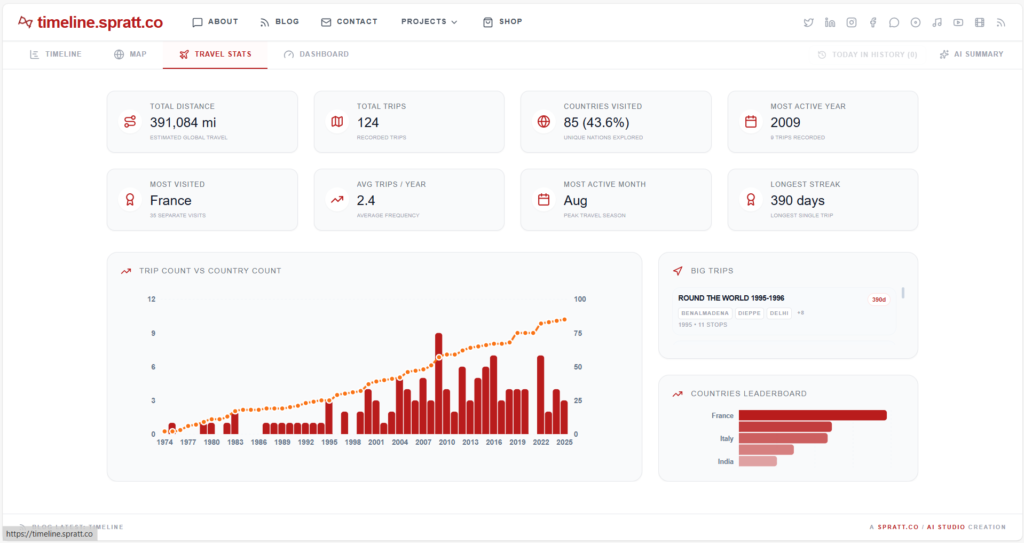Switch to the Timeline tab
Viewport: 1024px width, 543px height.
[x=56, y=54]
